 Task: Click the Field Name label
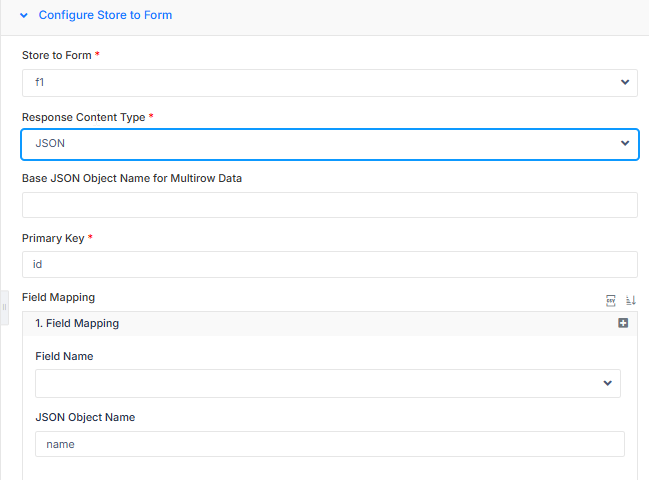pos(64,356)
